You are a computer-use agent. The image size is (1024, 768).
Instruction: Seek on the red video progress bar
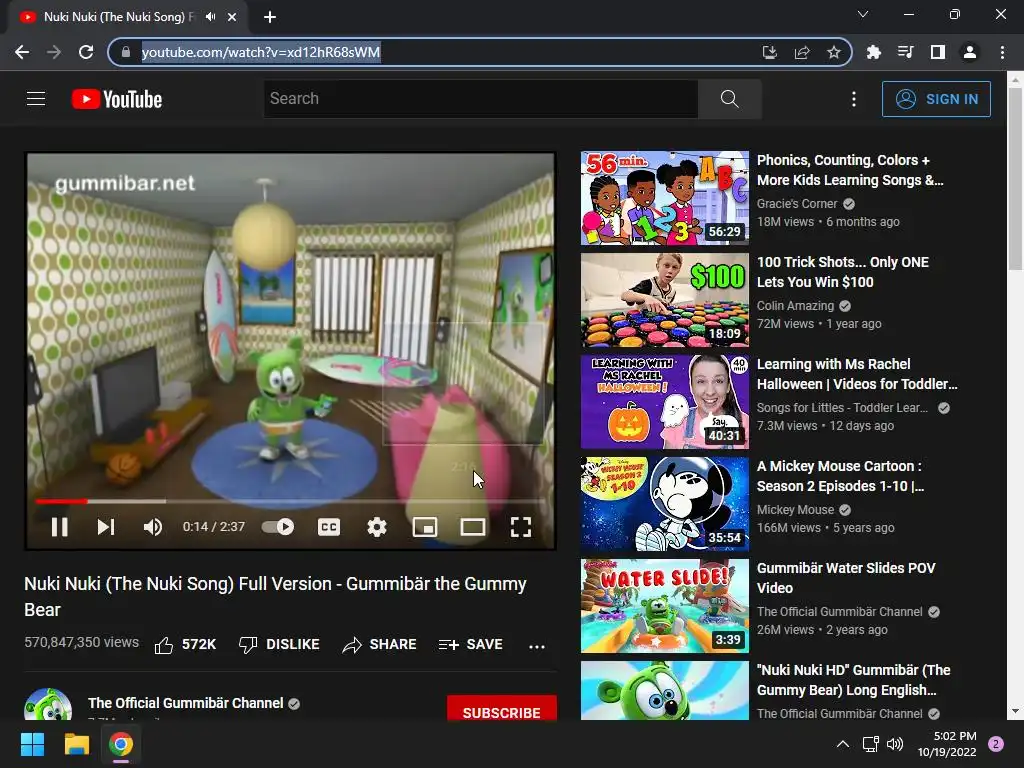290,502
